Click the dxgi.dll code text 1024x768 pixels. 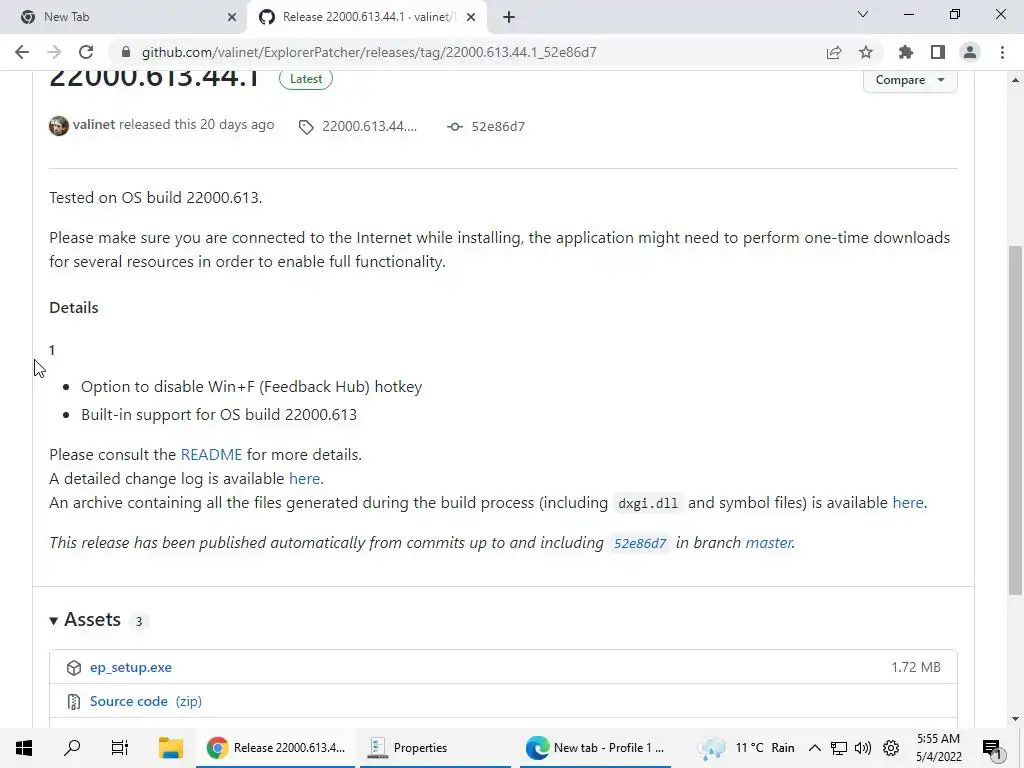[x=648, y=504]
